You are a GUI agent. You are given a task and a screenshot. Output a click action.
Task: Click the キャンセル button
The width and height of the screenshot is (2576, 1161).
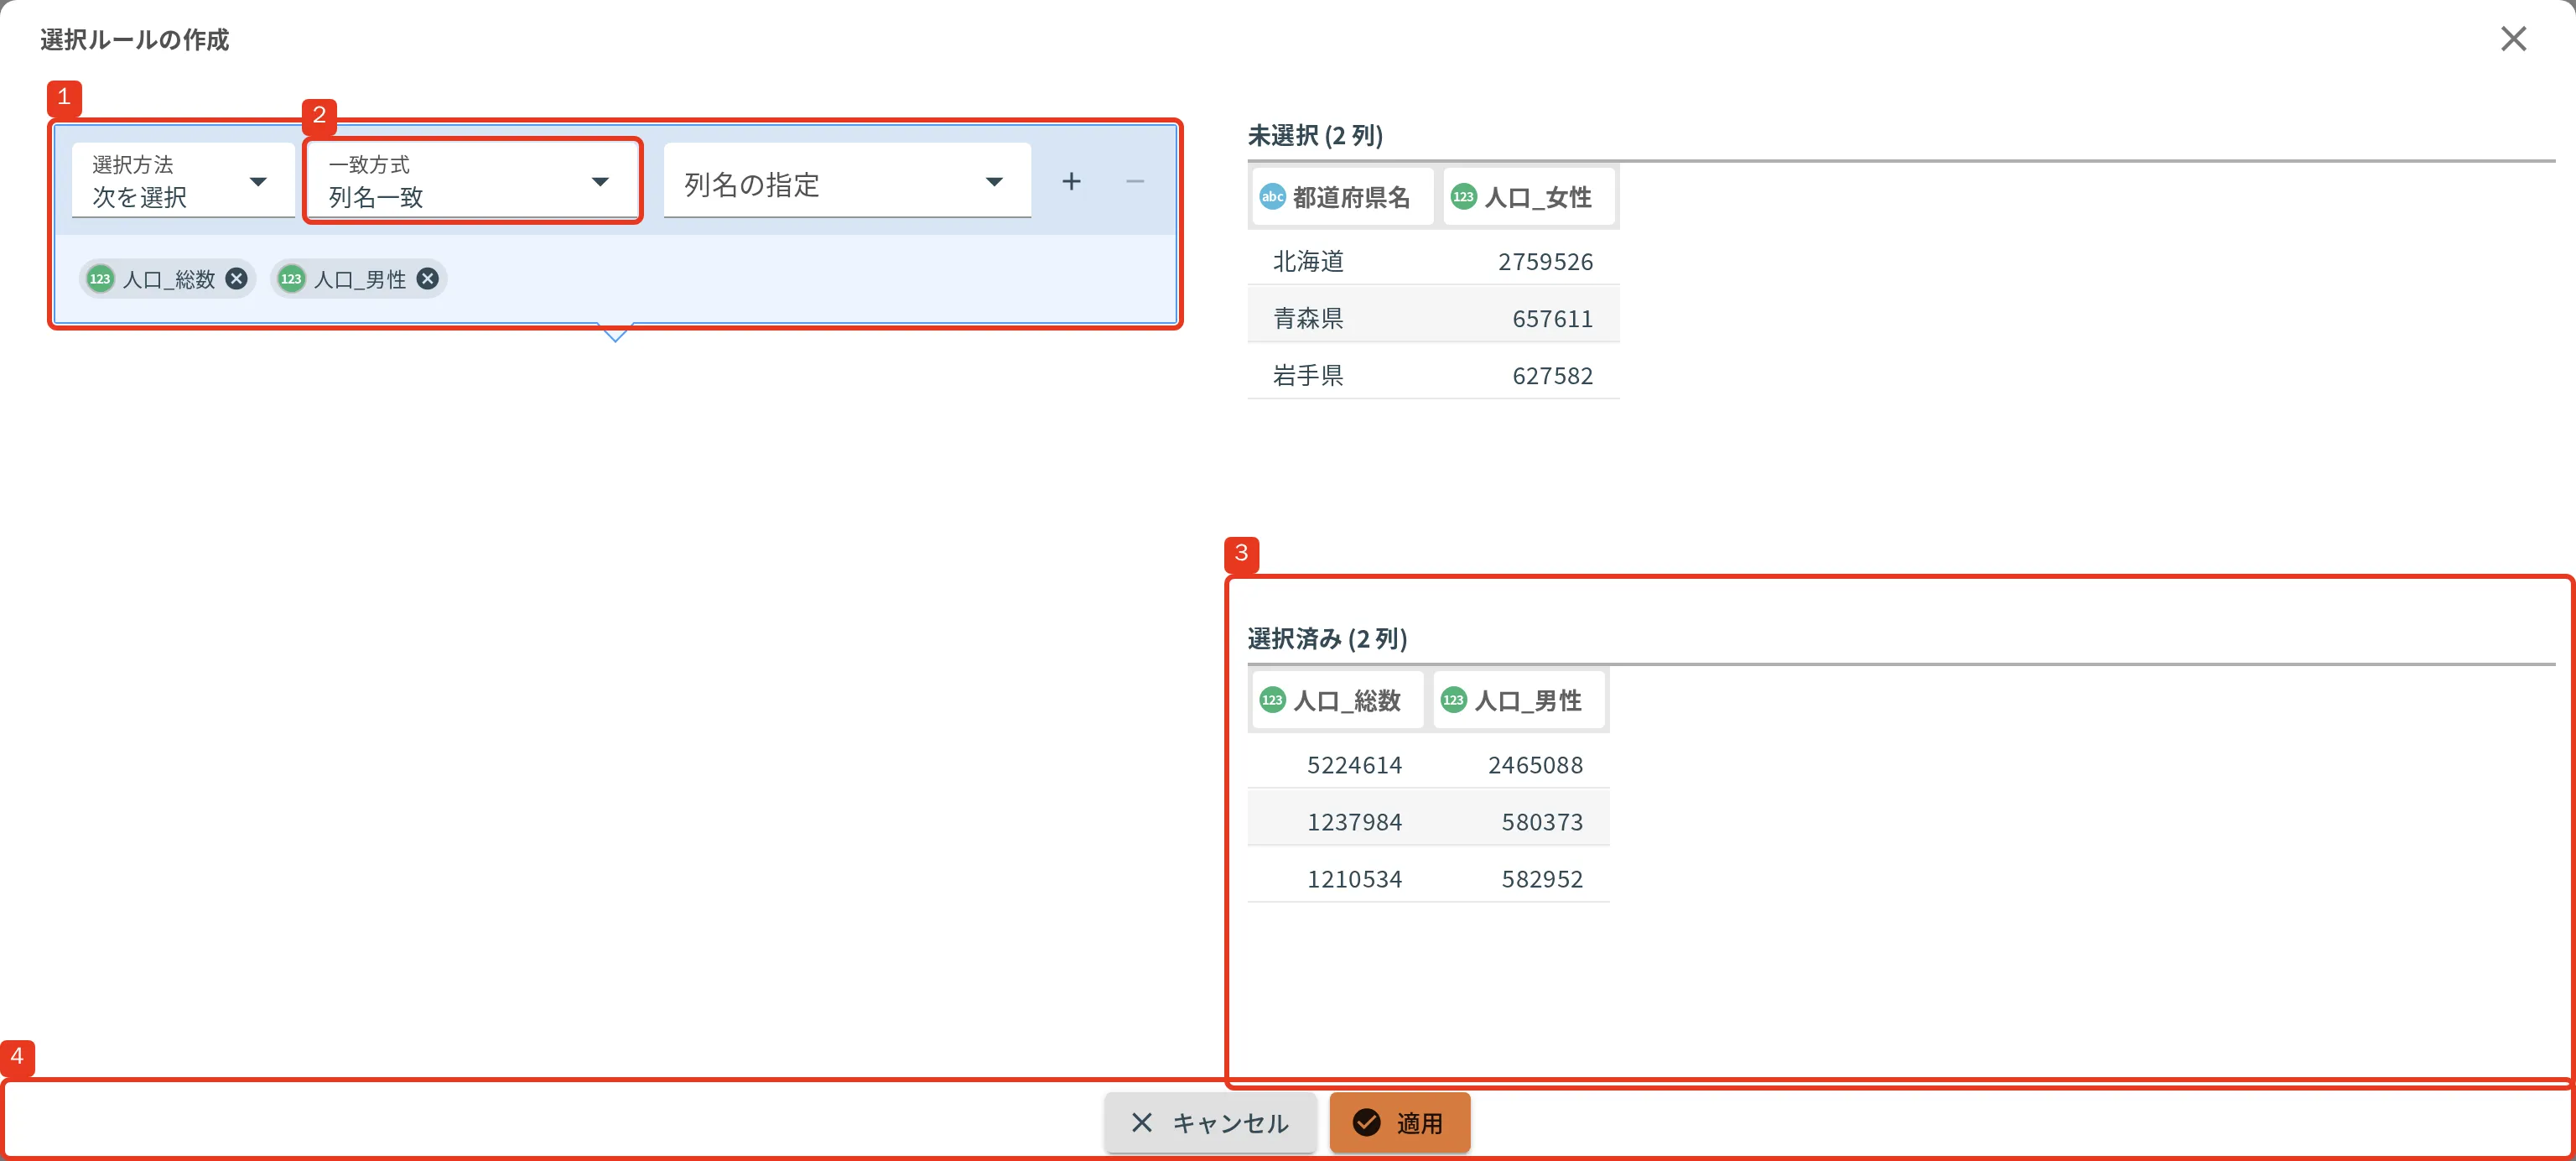coord(1210,1123)
